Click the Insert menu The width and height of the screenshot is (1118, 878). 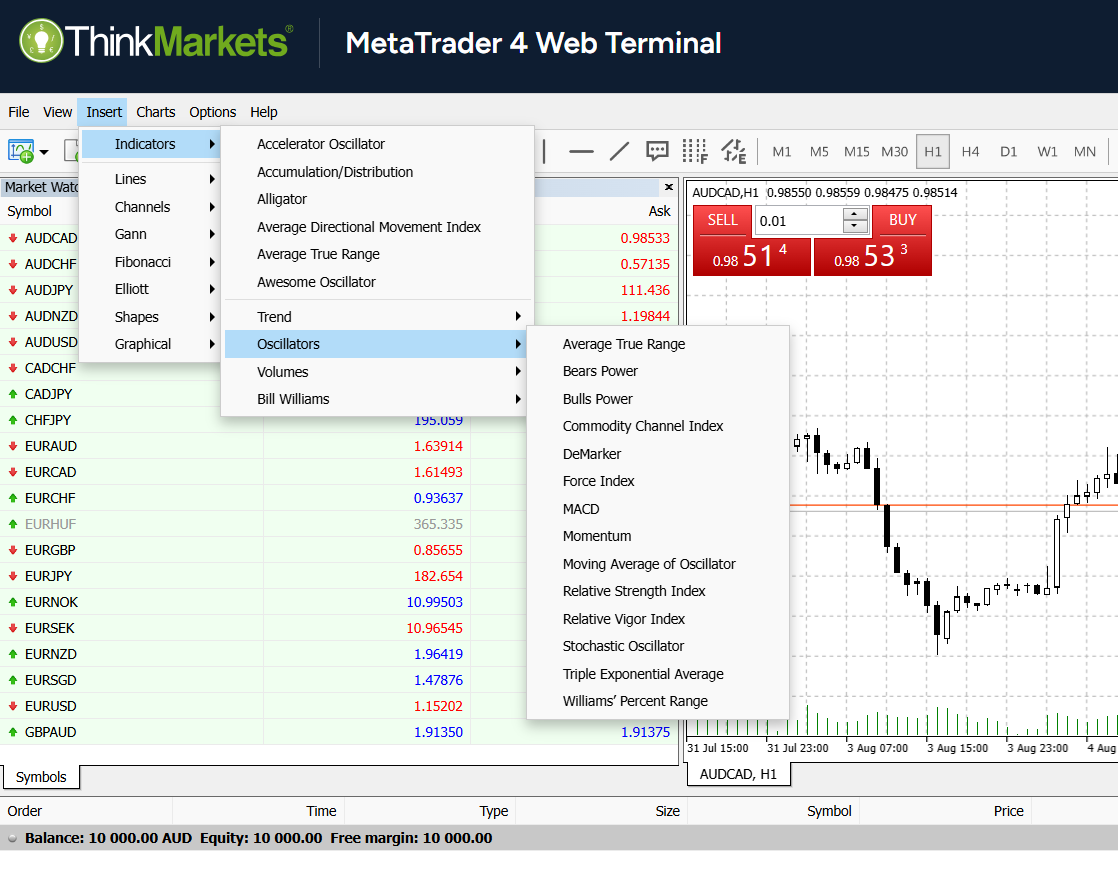point(103,112)
